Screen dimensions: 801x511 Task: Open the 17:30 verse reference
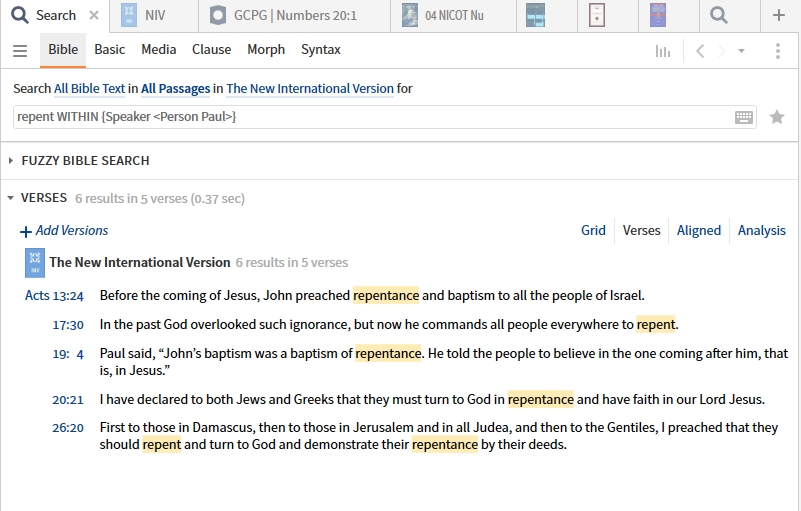point(68,324)
